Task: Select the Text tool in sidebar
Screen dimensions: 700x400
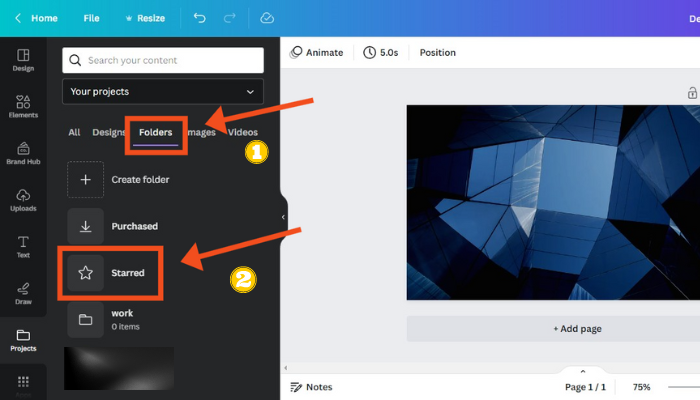Action: point(23,247)
